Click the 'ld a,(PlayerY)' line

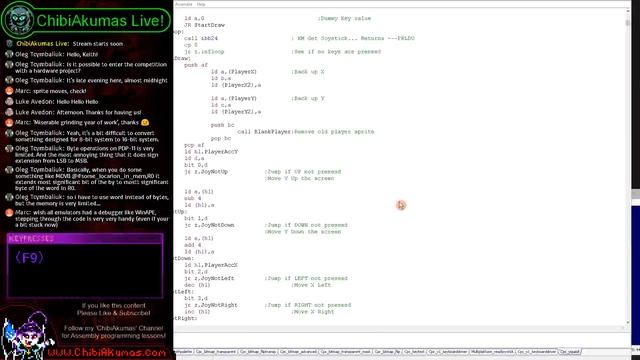(234, 98)
